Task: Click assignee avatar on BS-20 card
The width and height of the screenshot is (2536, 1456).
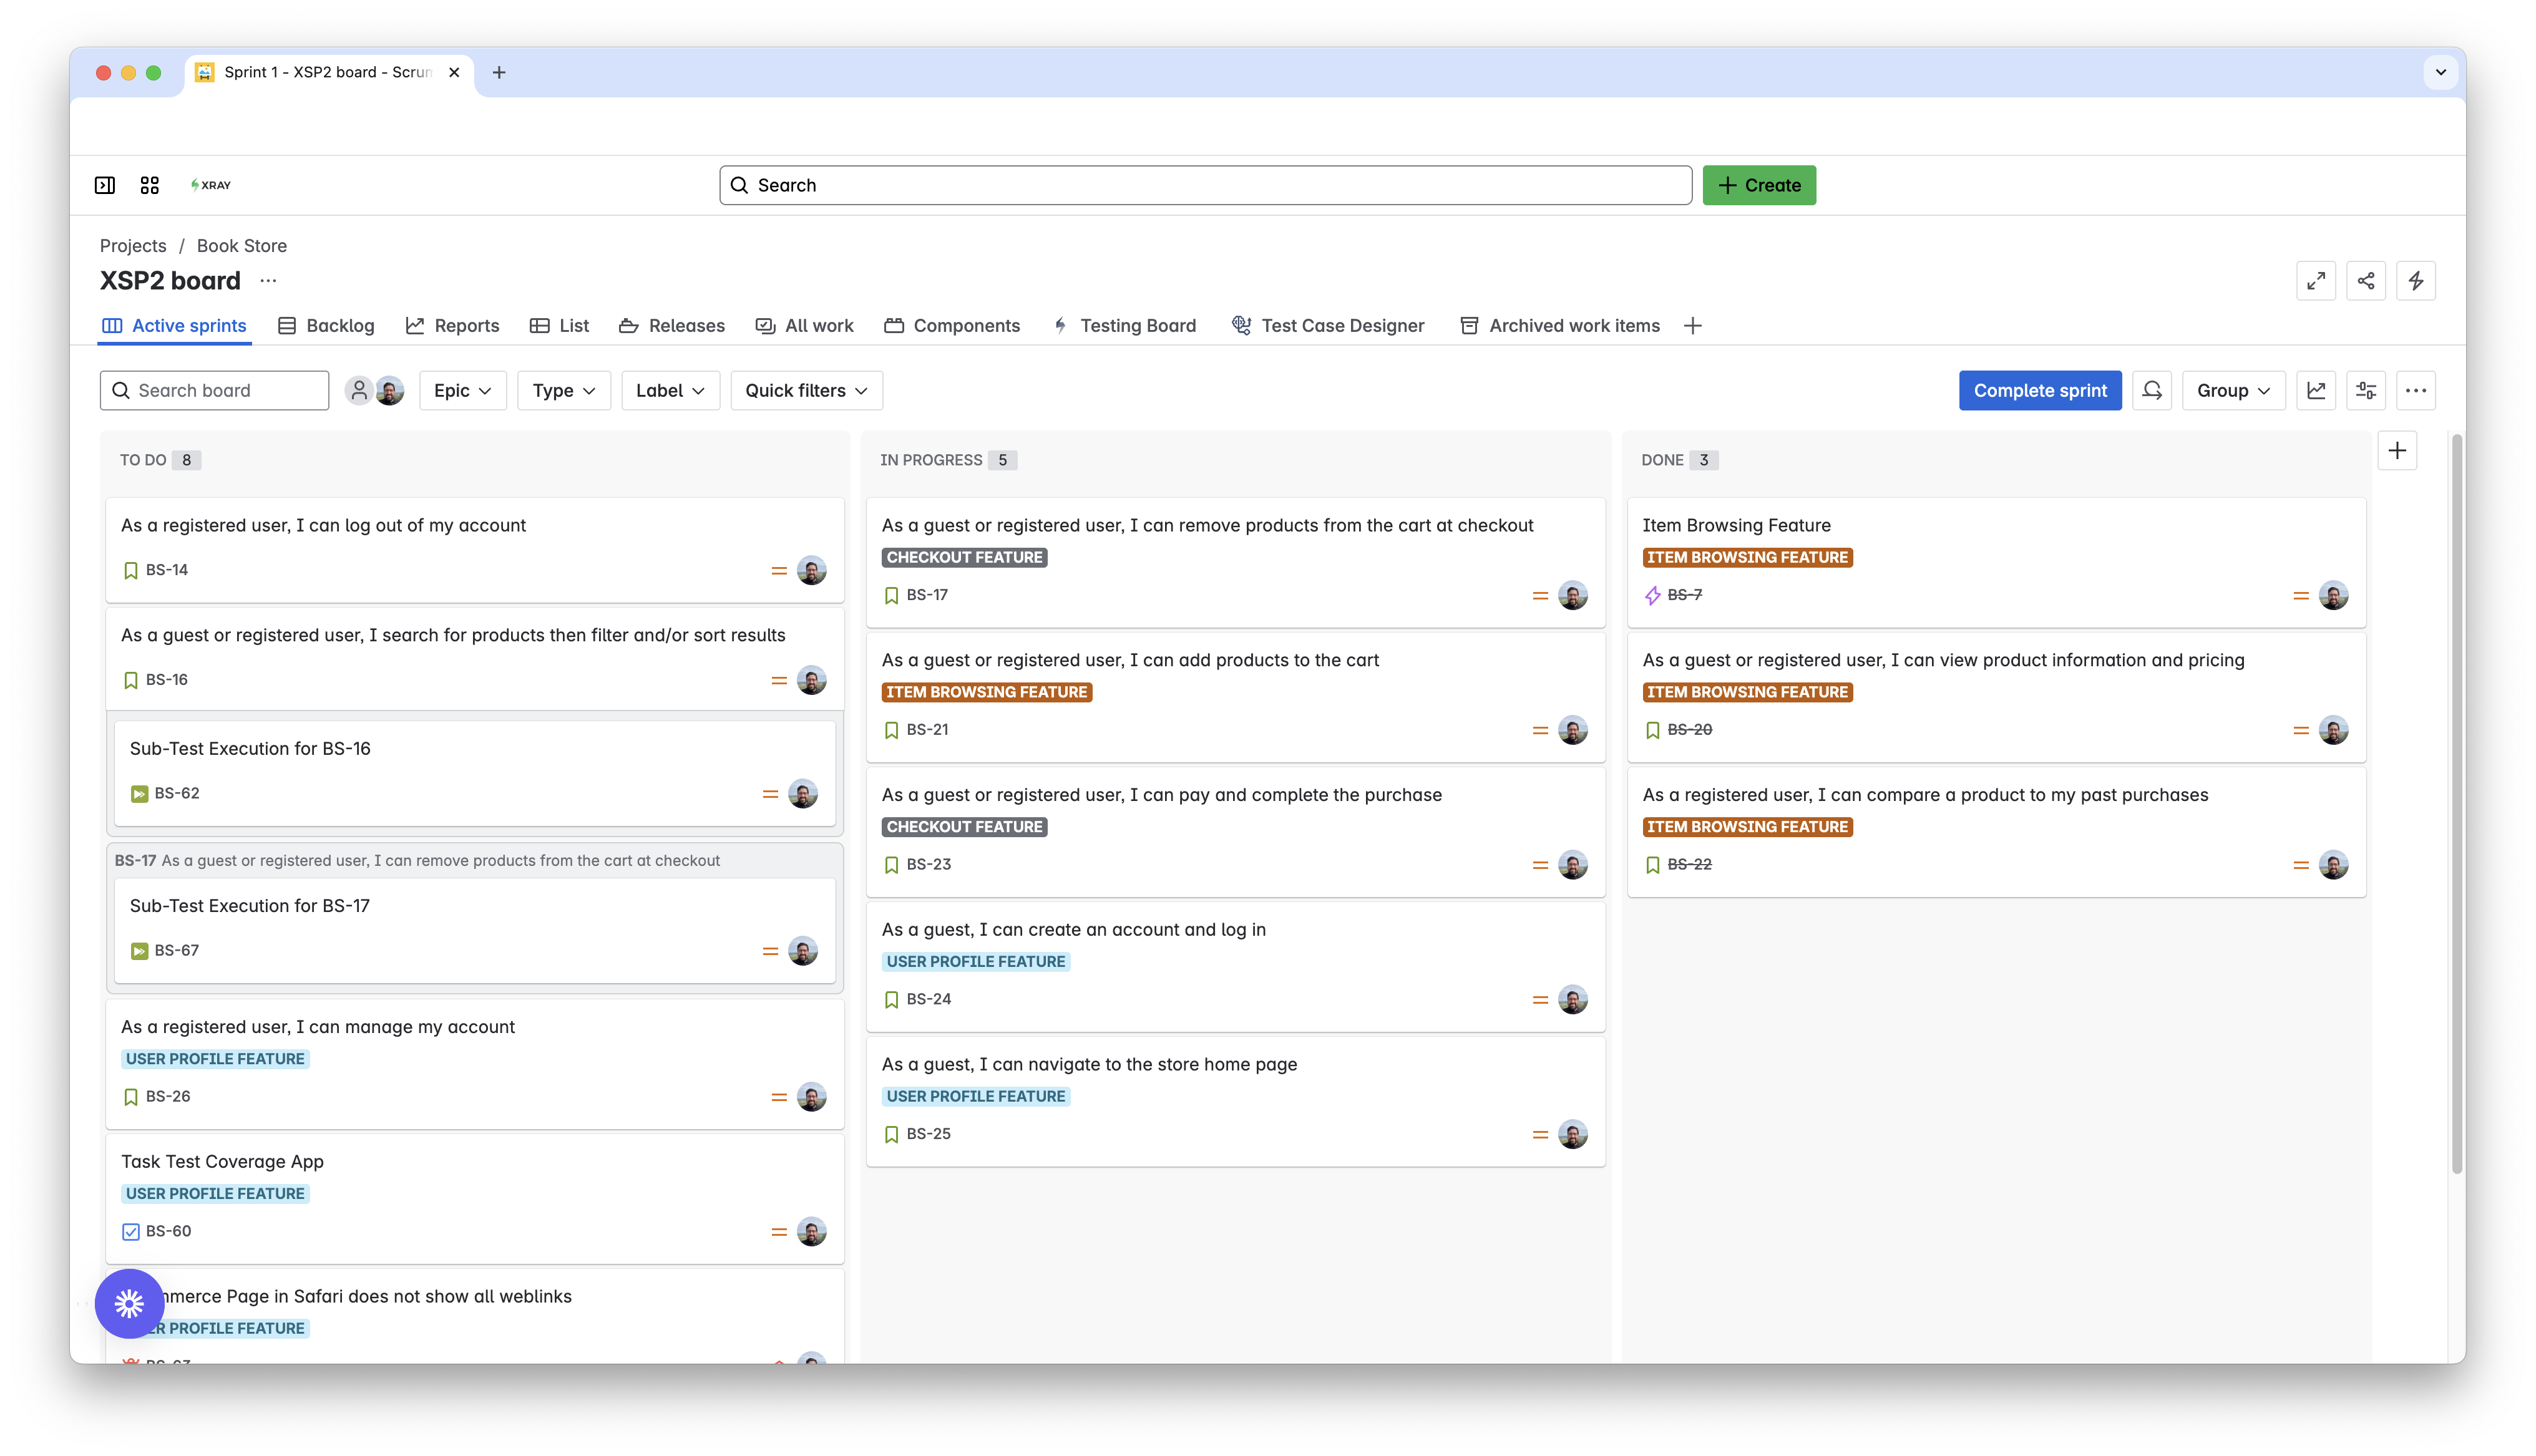Action: [x=2333, y=730]
